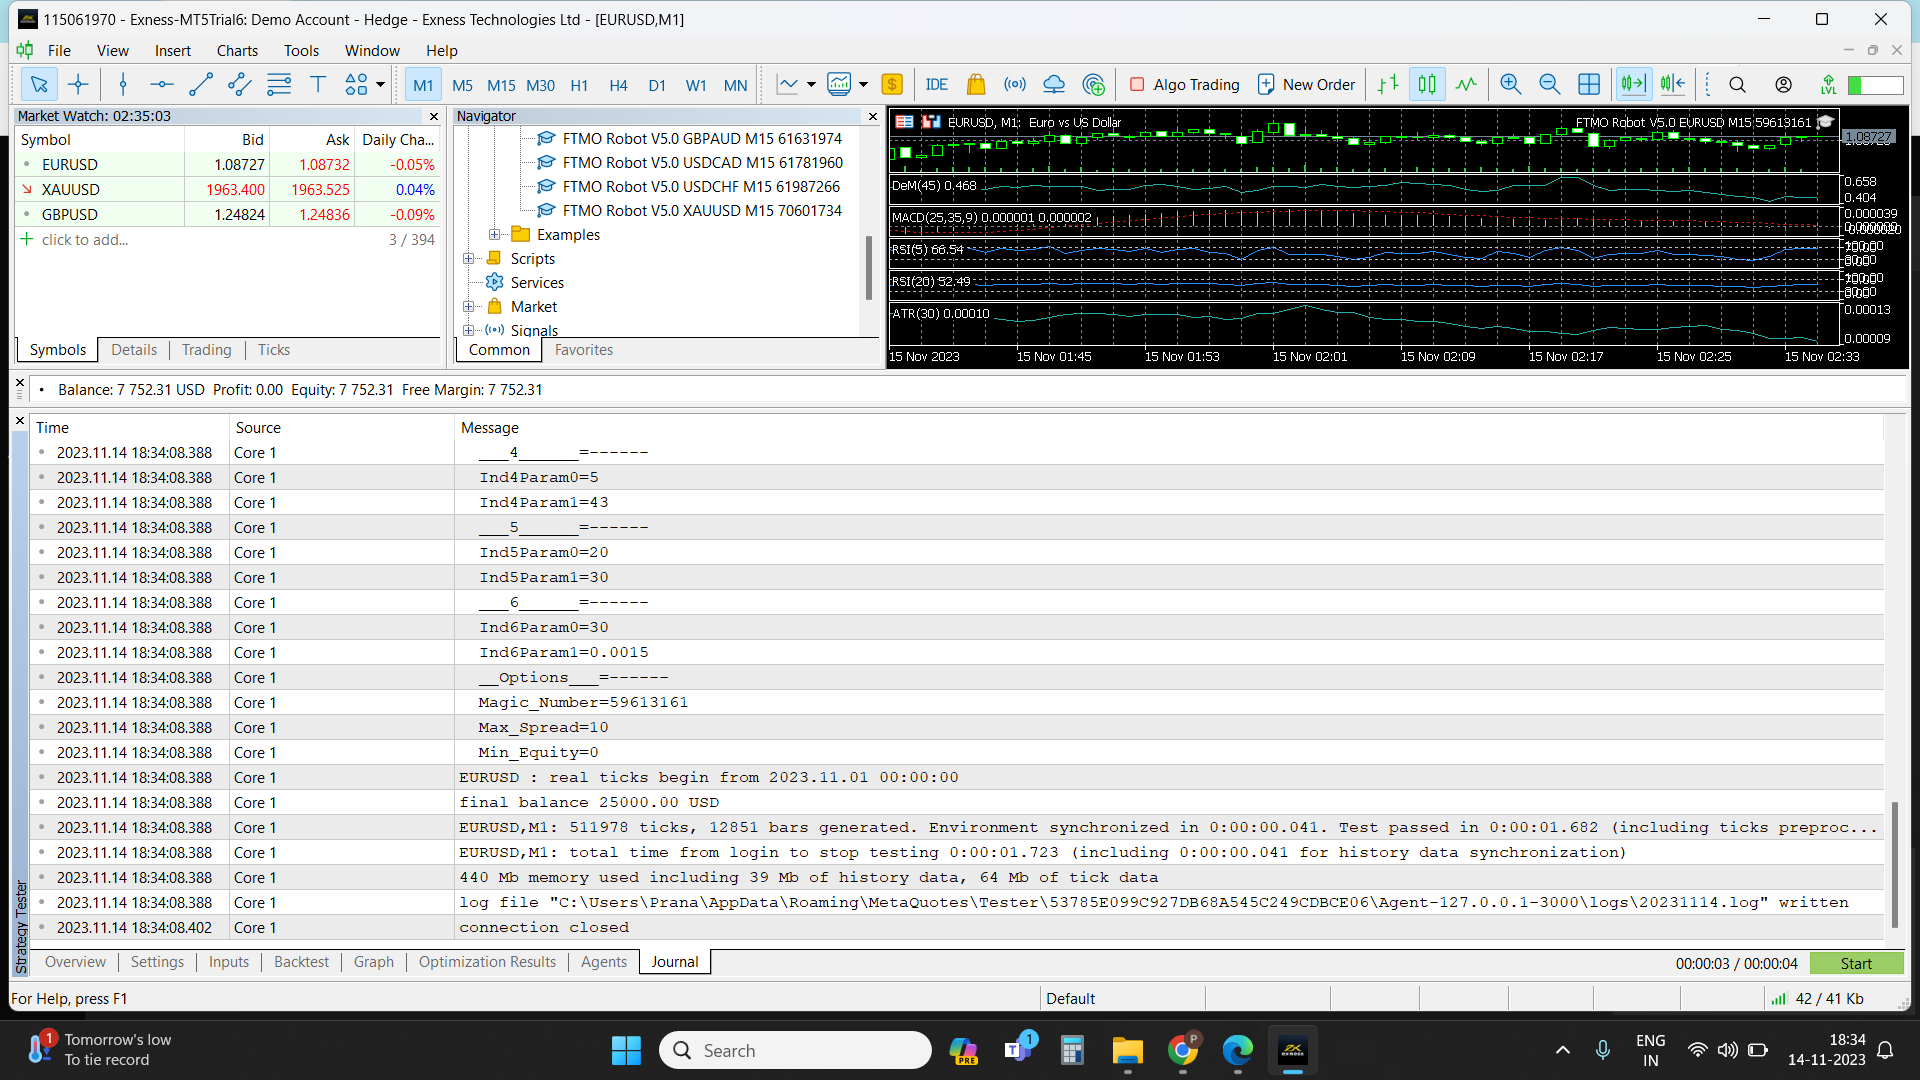The width and height of the screenshot is (1920, 1080).
Task: Open the user account profile icon
Action: click(1783, 85)
